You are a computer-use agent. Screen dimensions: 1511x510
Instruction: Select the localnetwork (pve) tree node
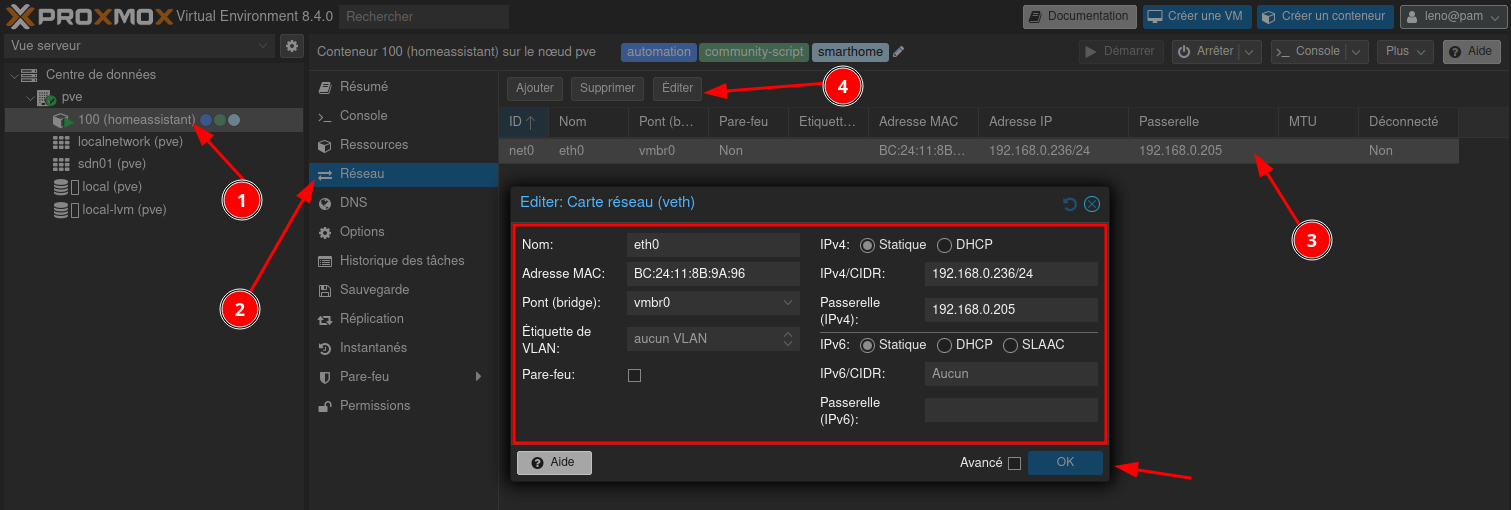tap(130, 142)
